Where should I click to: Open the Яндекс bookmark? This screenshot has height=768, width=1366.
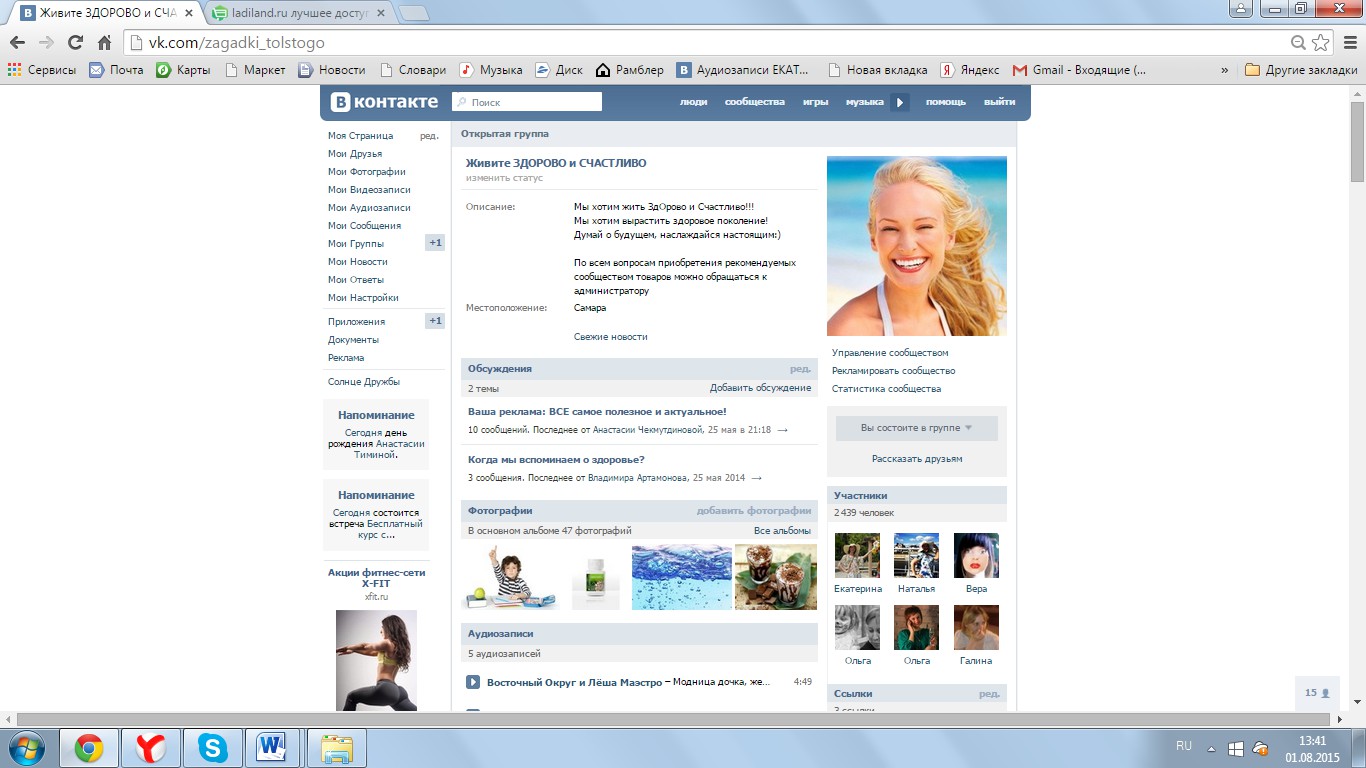970,70
